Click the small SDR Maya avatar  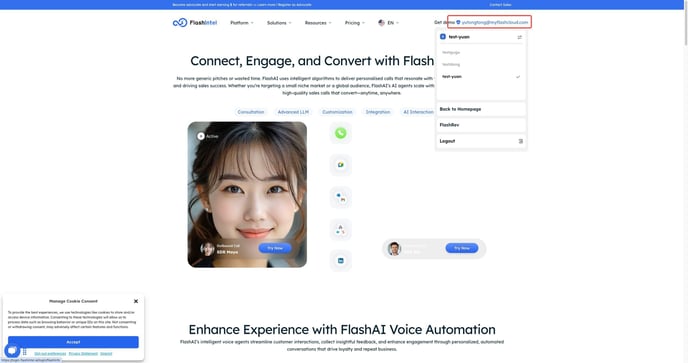(207, 249)
